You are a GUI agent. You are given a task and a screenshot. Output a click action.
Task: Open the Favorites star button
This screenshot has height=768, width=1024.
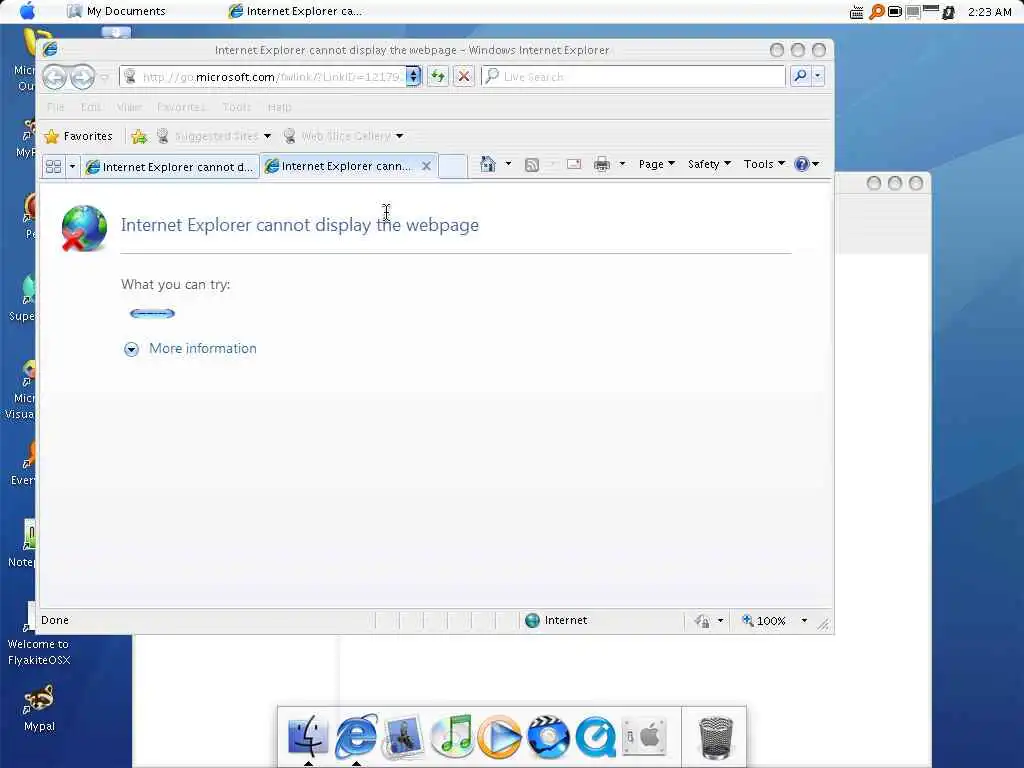(x=78, y=136)
